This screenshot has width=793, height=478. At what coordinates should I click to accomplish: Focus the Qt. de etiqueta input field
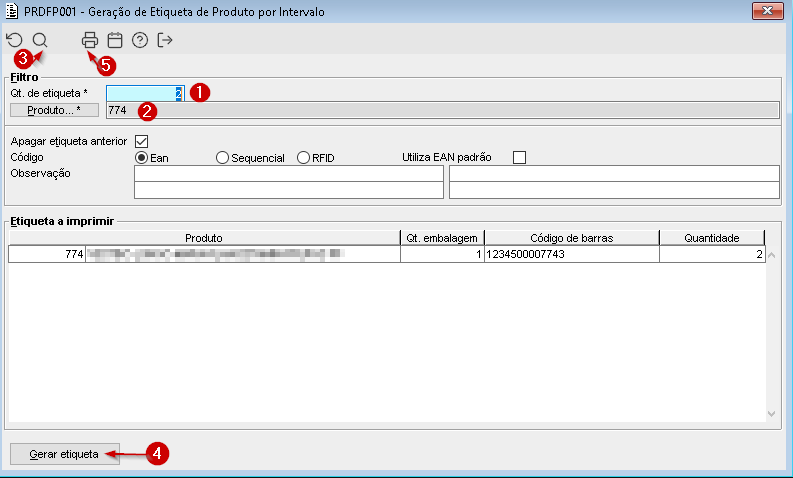pos(145,94)
